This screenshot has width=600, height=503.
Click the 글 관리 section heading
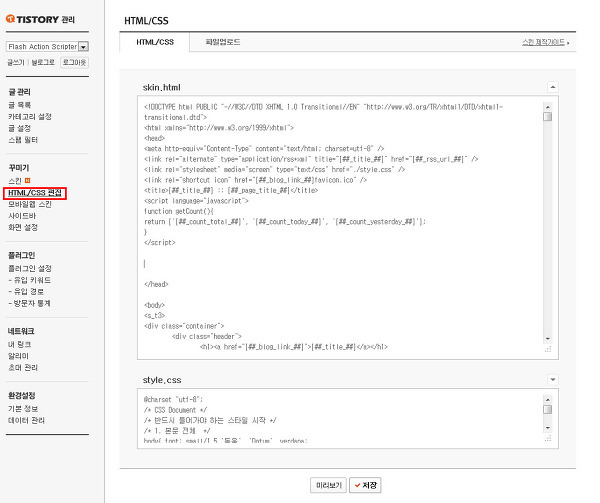pos(20,92)
